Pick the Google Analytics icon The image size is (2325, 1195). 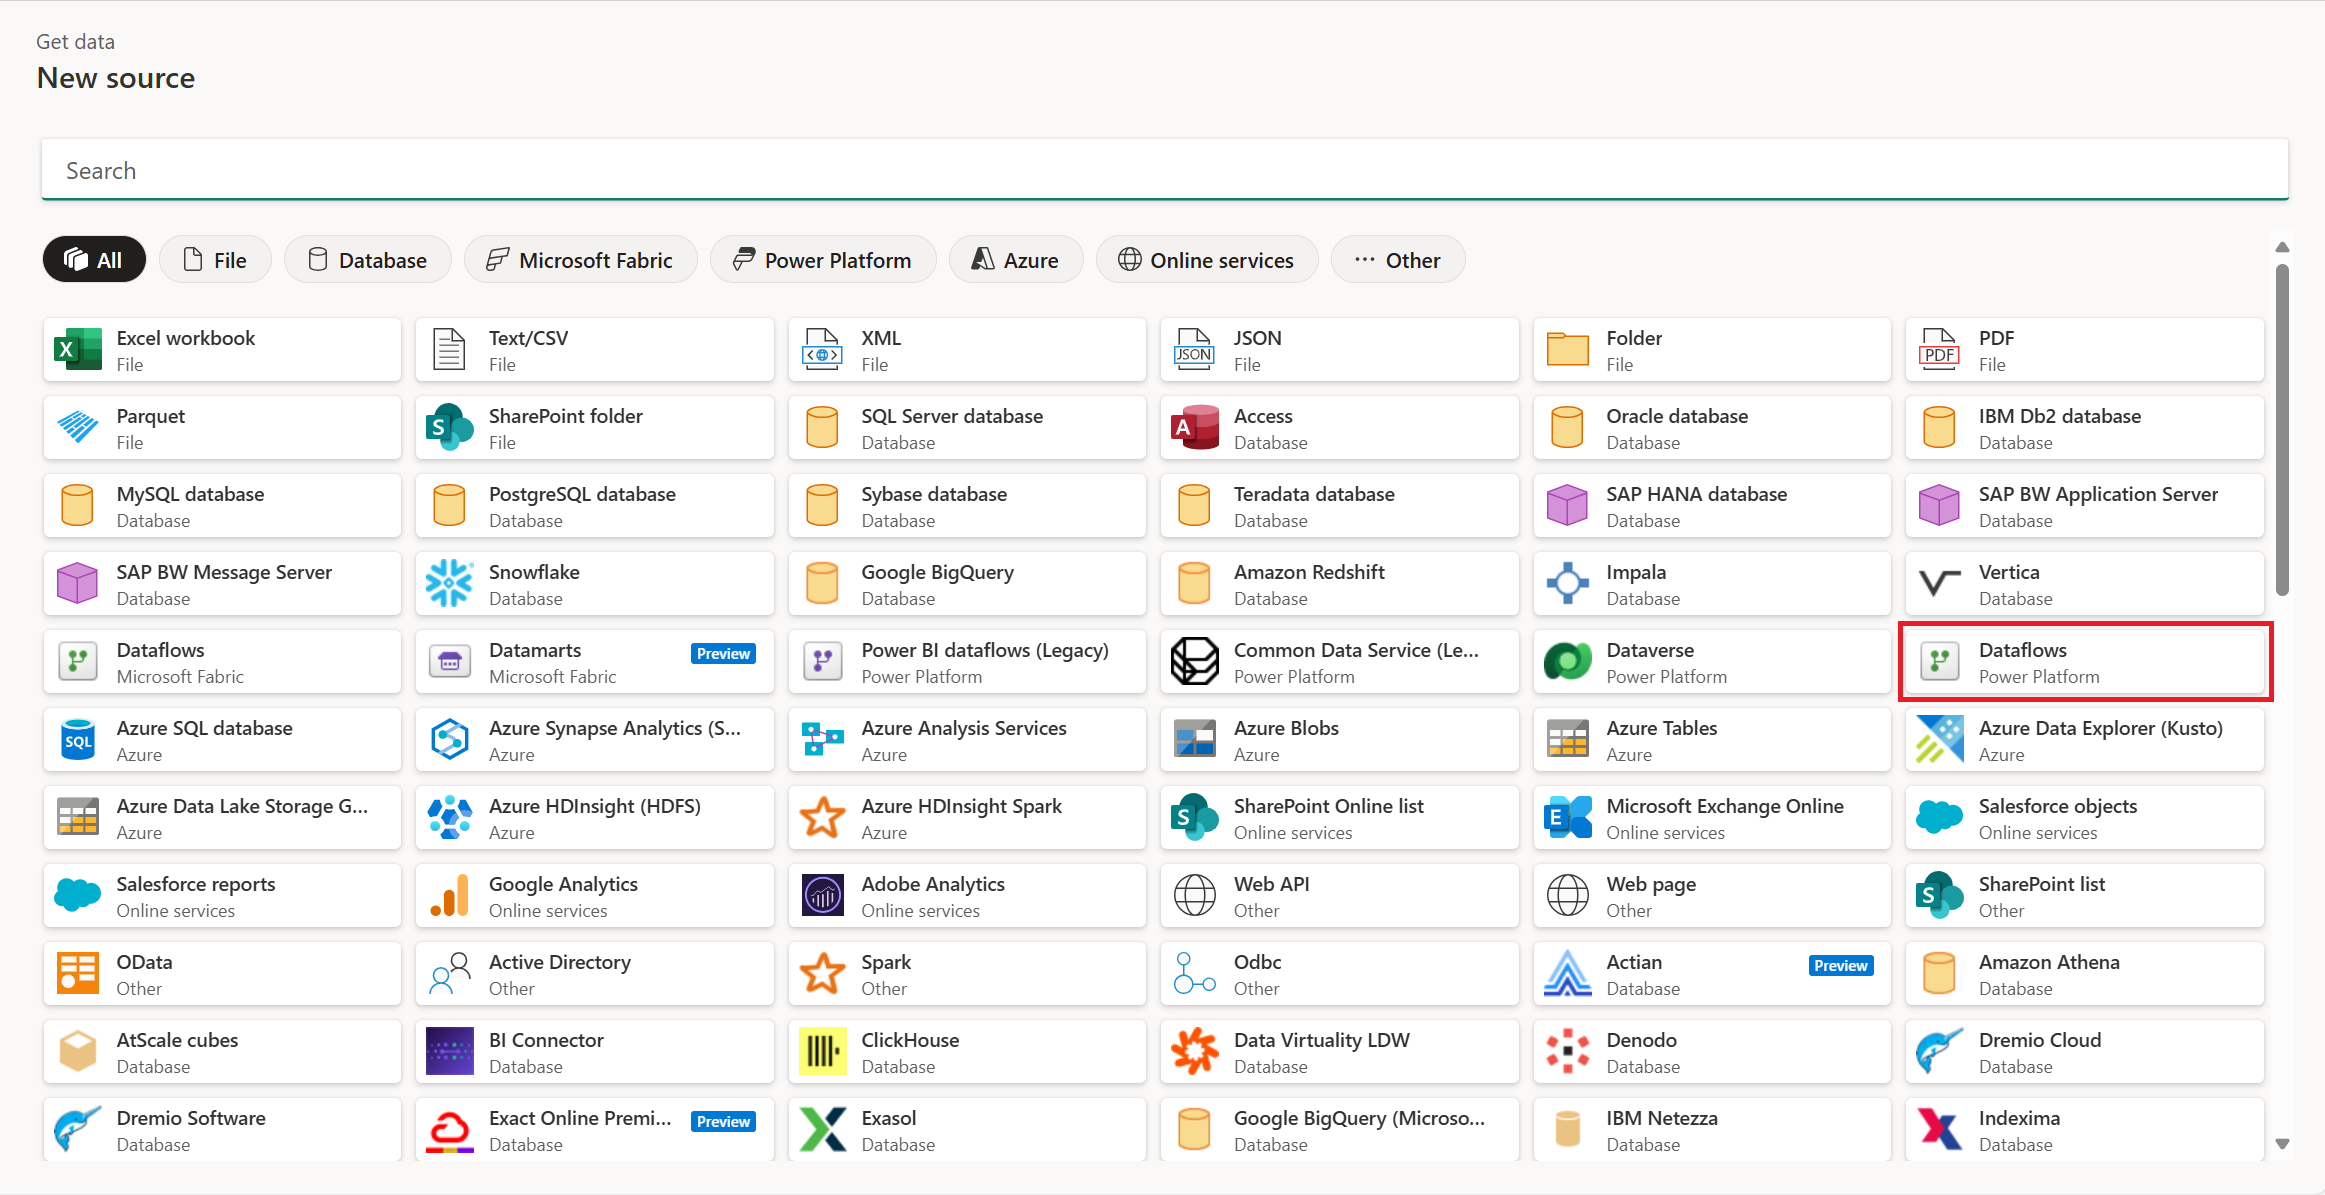[449, 896]
